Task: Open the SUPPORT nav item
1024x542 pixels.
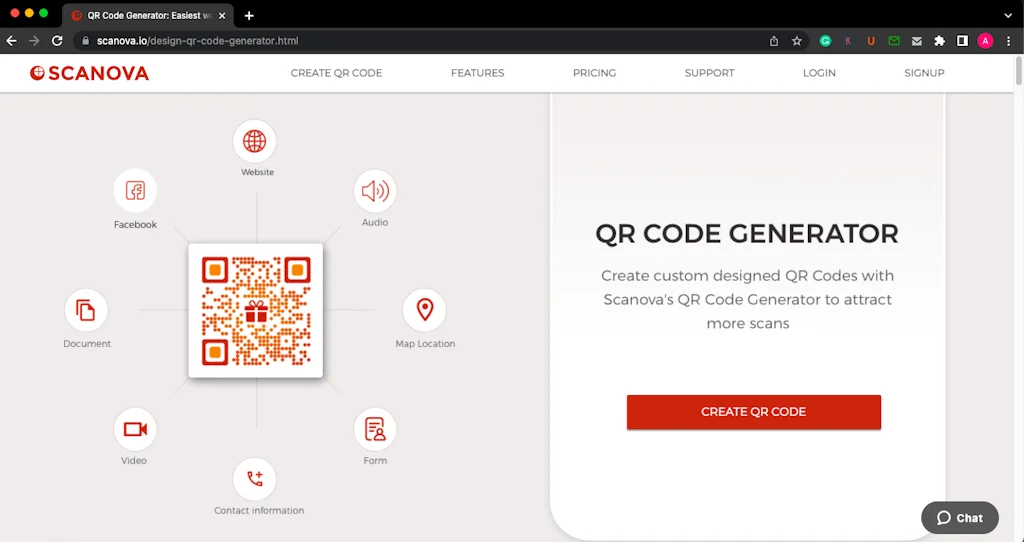Action: 709,73
